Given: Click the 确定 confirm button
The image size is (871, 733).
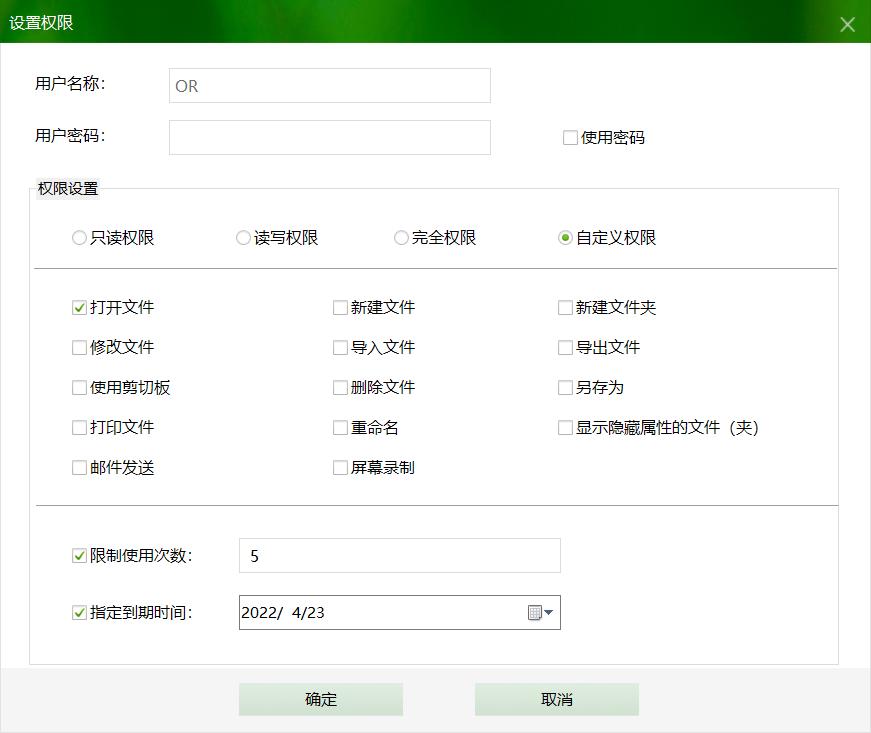Looking at the screenshot, I should [x=320, y=699].
